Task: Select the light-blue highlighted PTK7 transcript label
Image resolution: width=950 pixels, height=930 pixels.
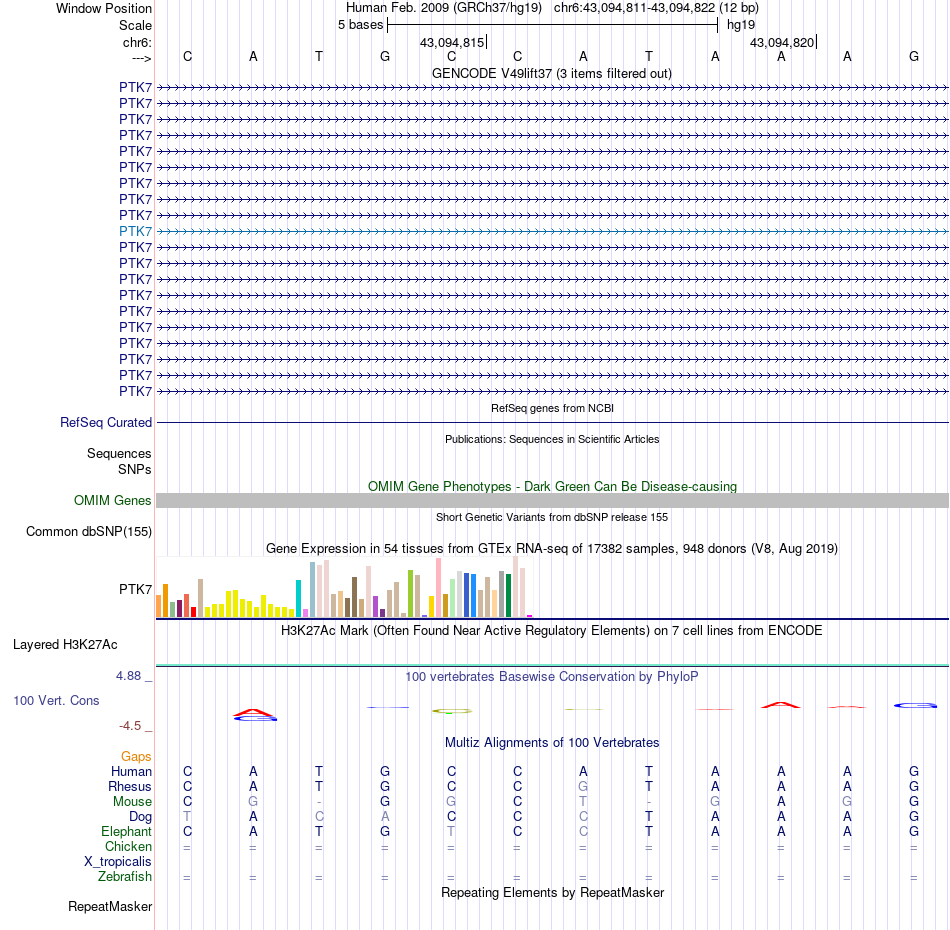Action: [135, 231]
